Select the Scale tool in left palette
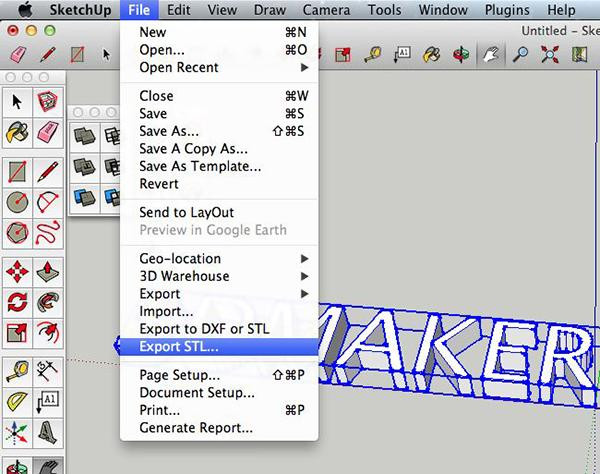The height and width of the screenshot is (474, 600). point(17,332)
